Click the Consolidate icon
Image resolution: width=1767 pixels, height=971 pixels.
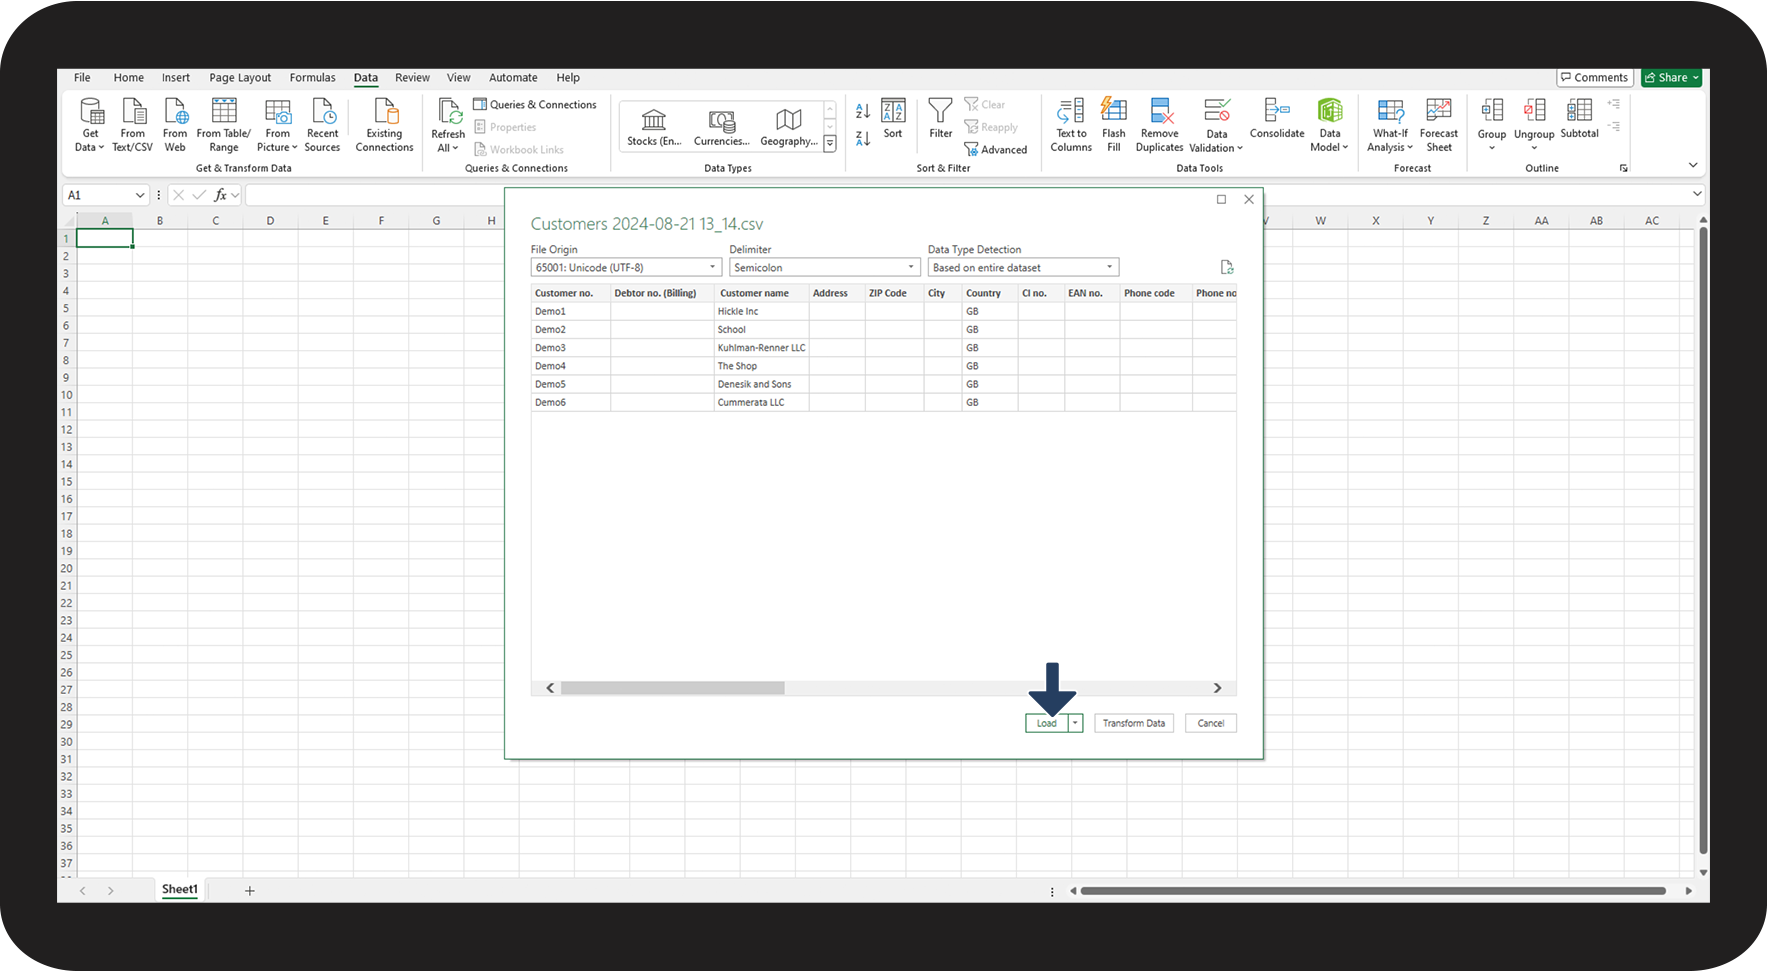coord(1277,112)
